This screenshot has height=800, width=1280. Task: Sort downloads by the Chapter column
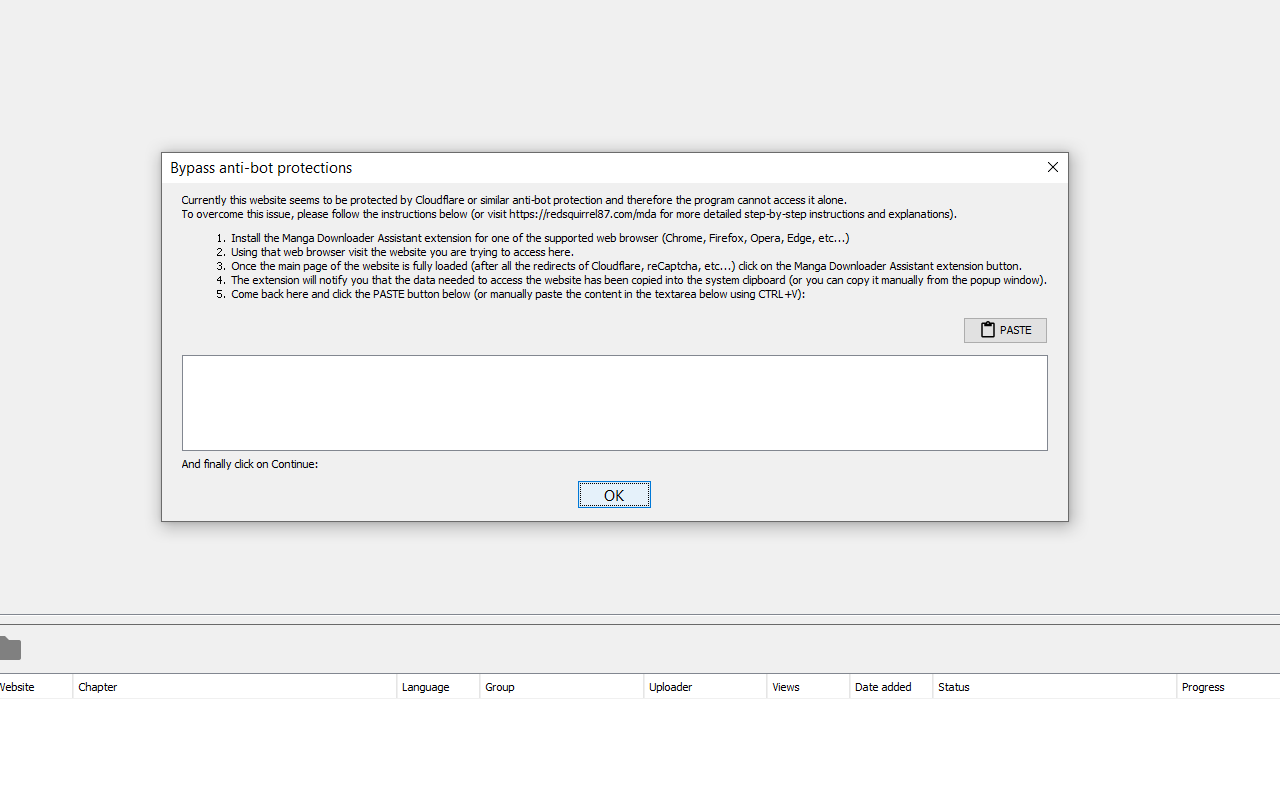point(97,687)
